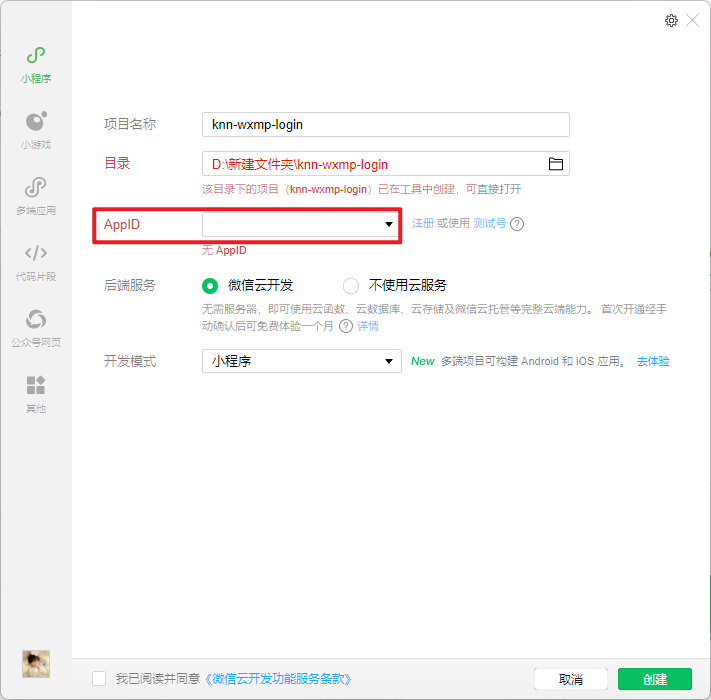Click the 测试号 link
Viewport: 711px width, 700px height.
click(489, 223)
